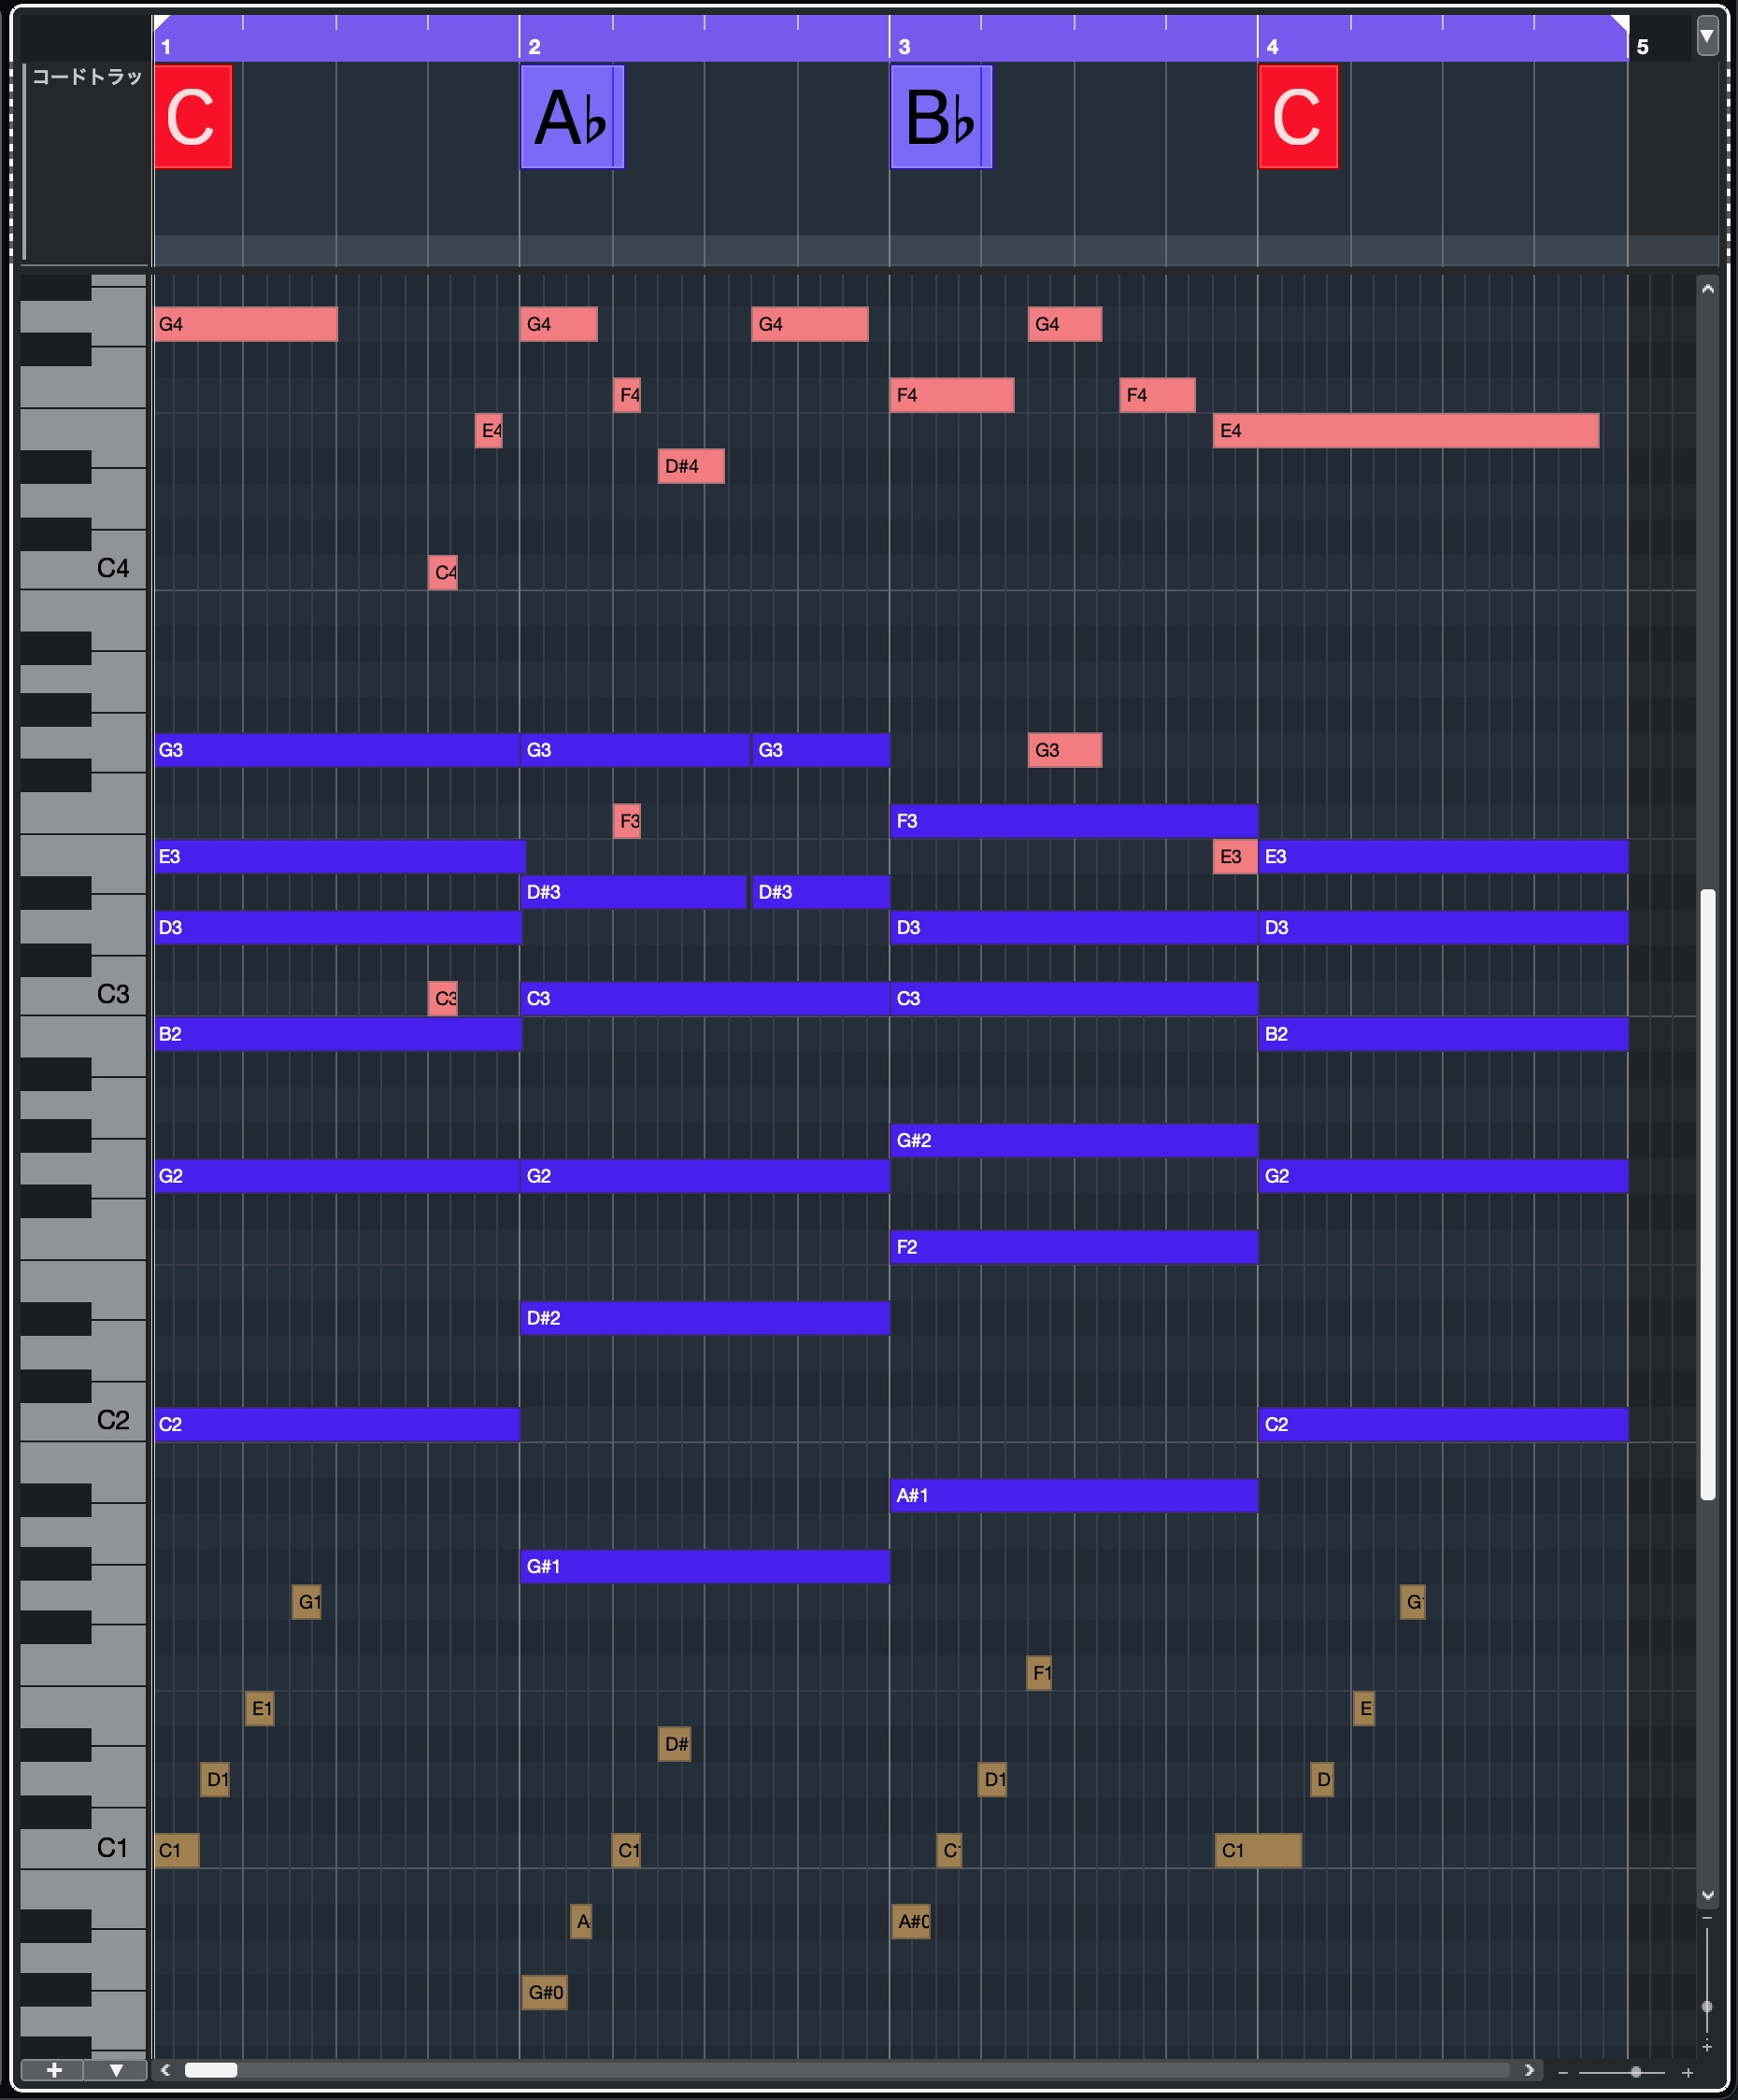This screenshot has height=2100, width=1738.
Task: Select the short C4 note
Action: pos(443,573)
